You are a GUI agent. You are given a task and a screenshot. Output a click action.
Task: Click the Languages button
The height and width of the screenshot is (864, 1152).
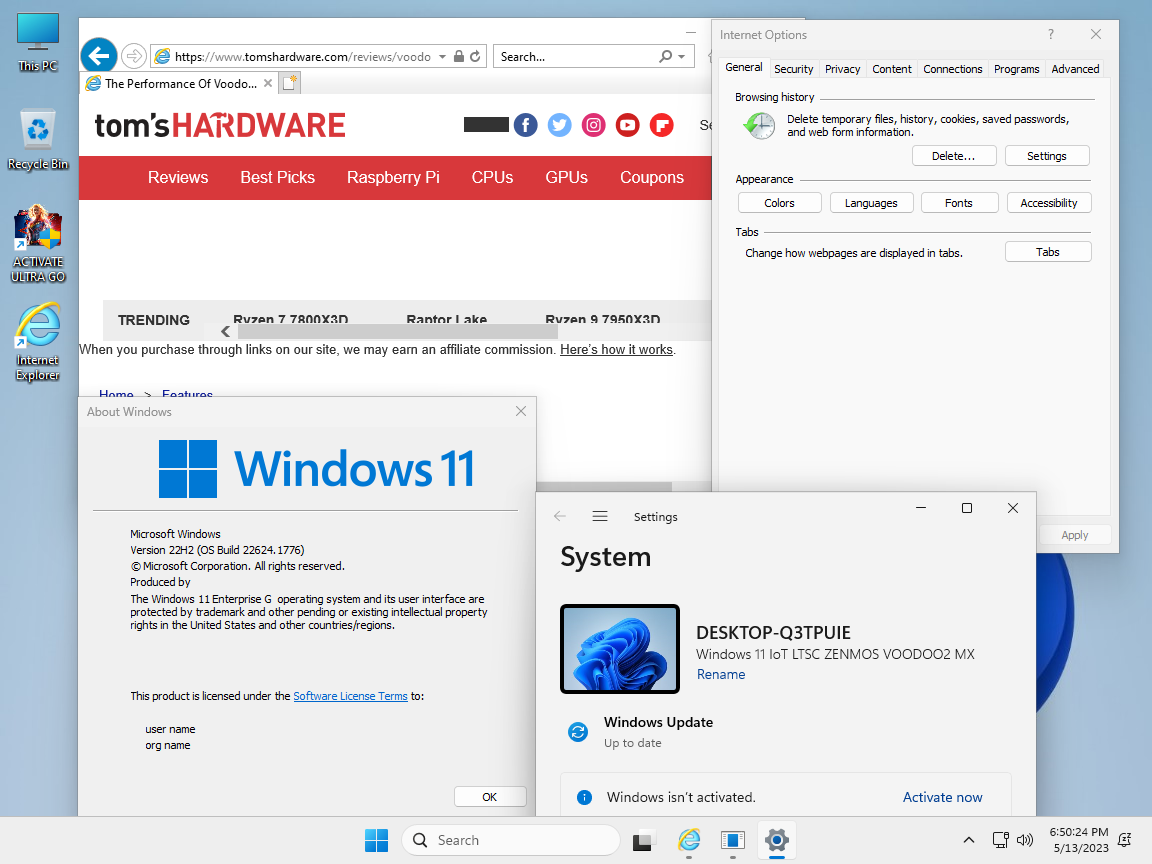coord(871,203)
